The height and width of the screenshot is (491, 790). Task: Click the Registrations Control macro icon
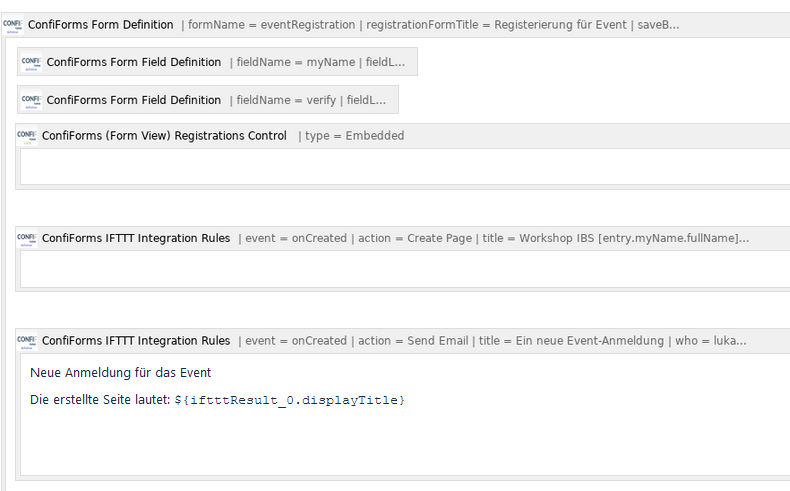(x=27, y=136)
